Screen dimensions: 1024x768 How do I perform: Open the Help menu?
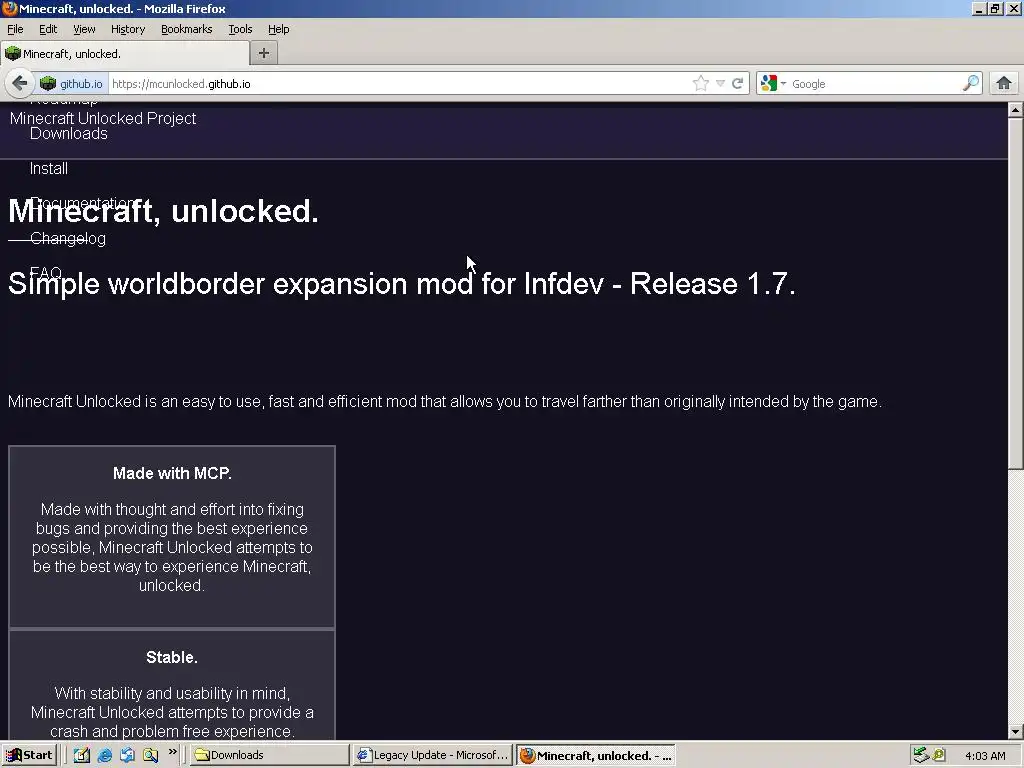click(x=279, y=29)
